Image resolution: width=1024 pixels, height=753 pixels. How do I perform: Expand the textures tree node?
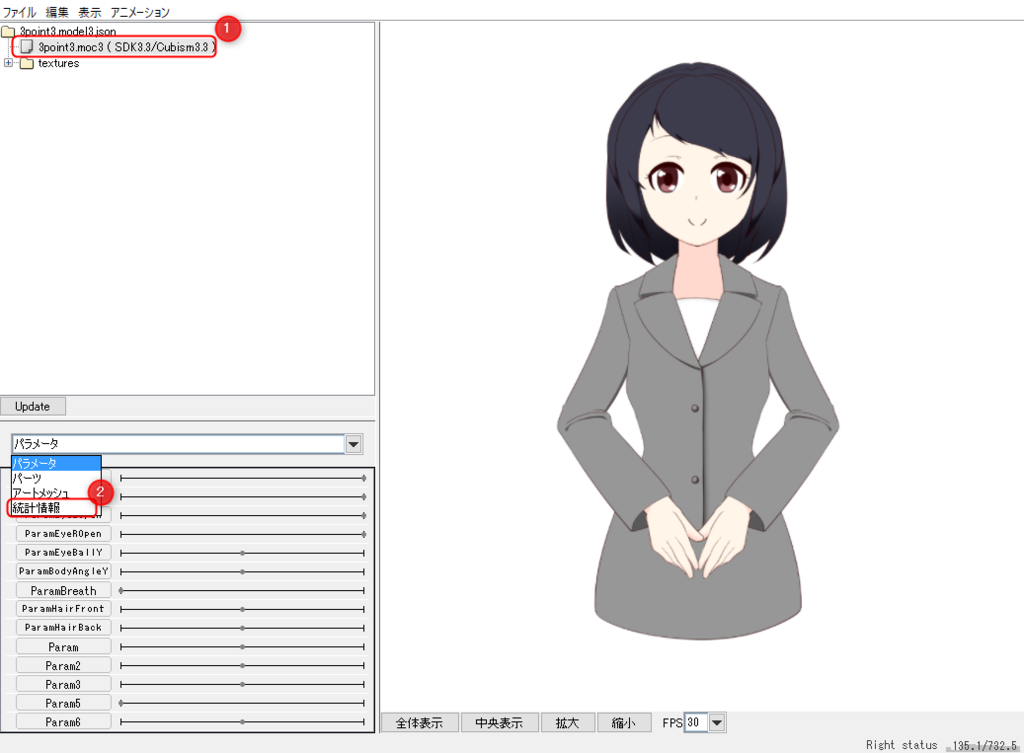[8, 63]
